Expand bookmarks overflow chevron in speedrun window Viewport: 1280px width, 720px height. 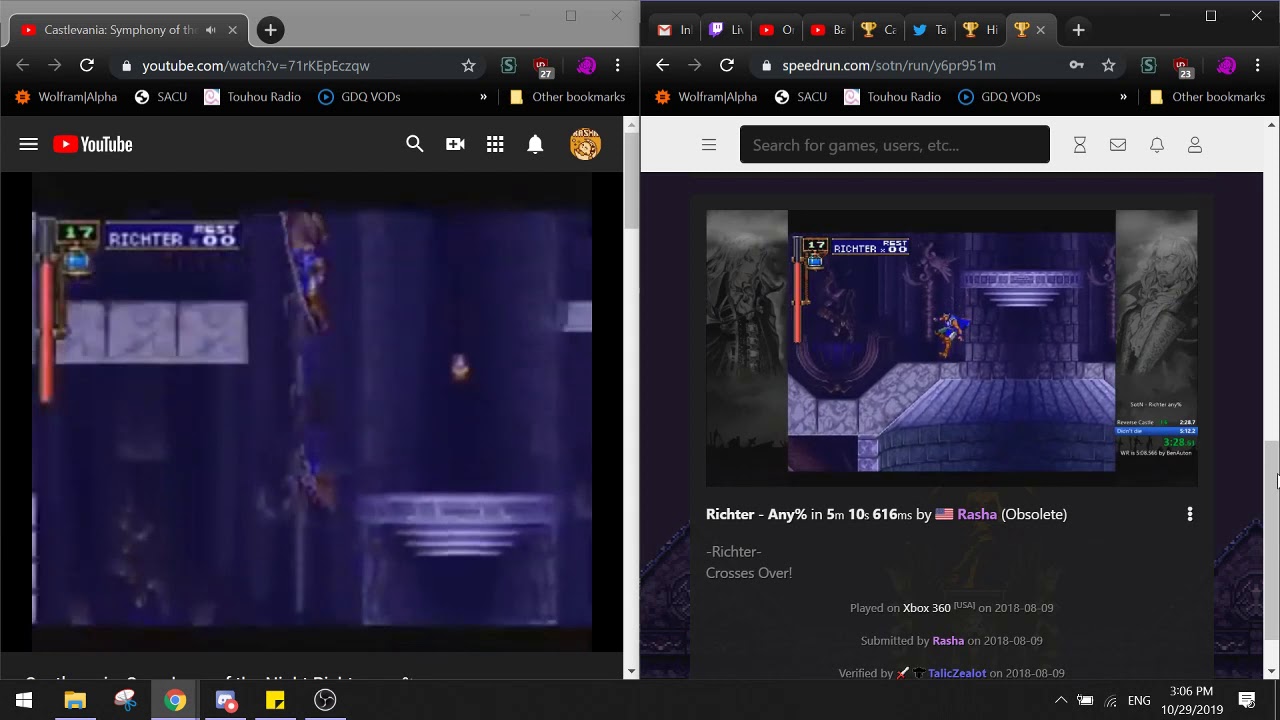click(1123, 97)
